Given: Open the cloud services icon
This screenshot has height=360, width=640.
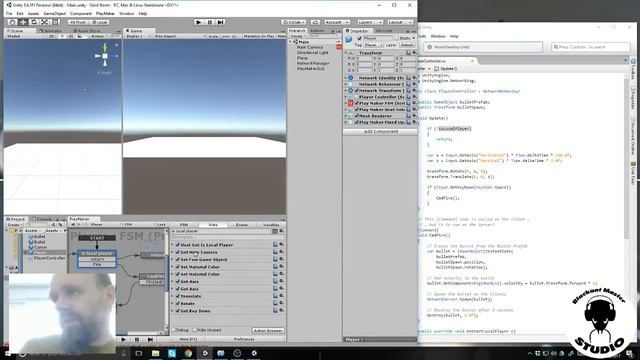Looking at the screenshot, I should pos(315,22).
